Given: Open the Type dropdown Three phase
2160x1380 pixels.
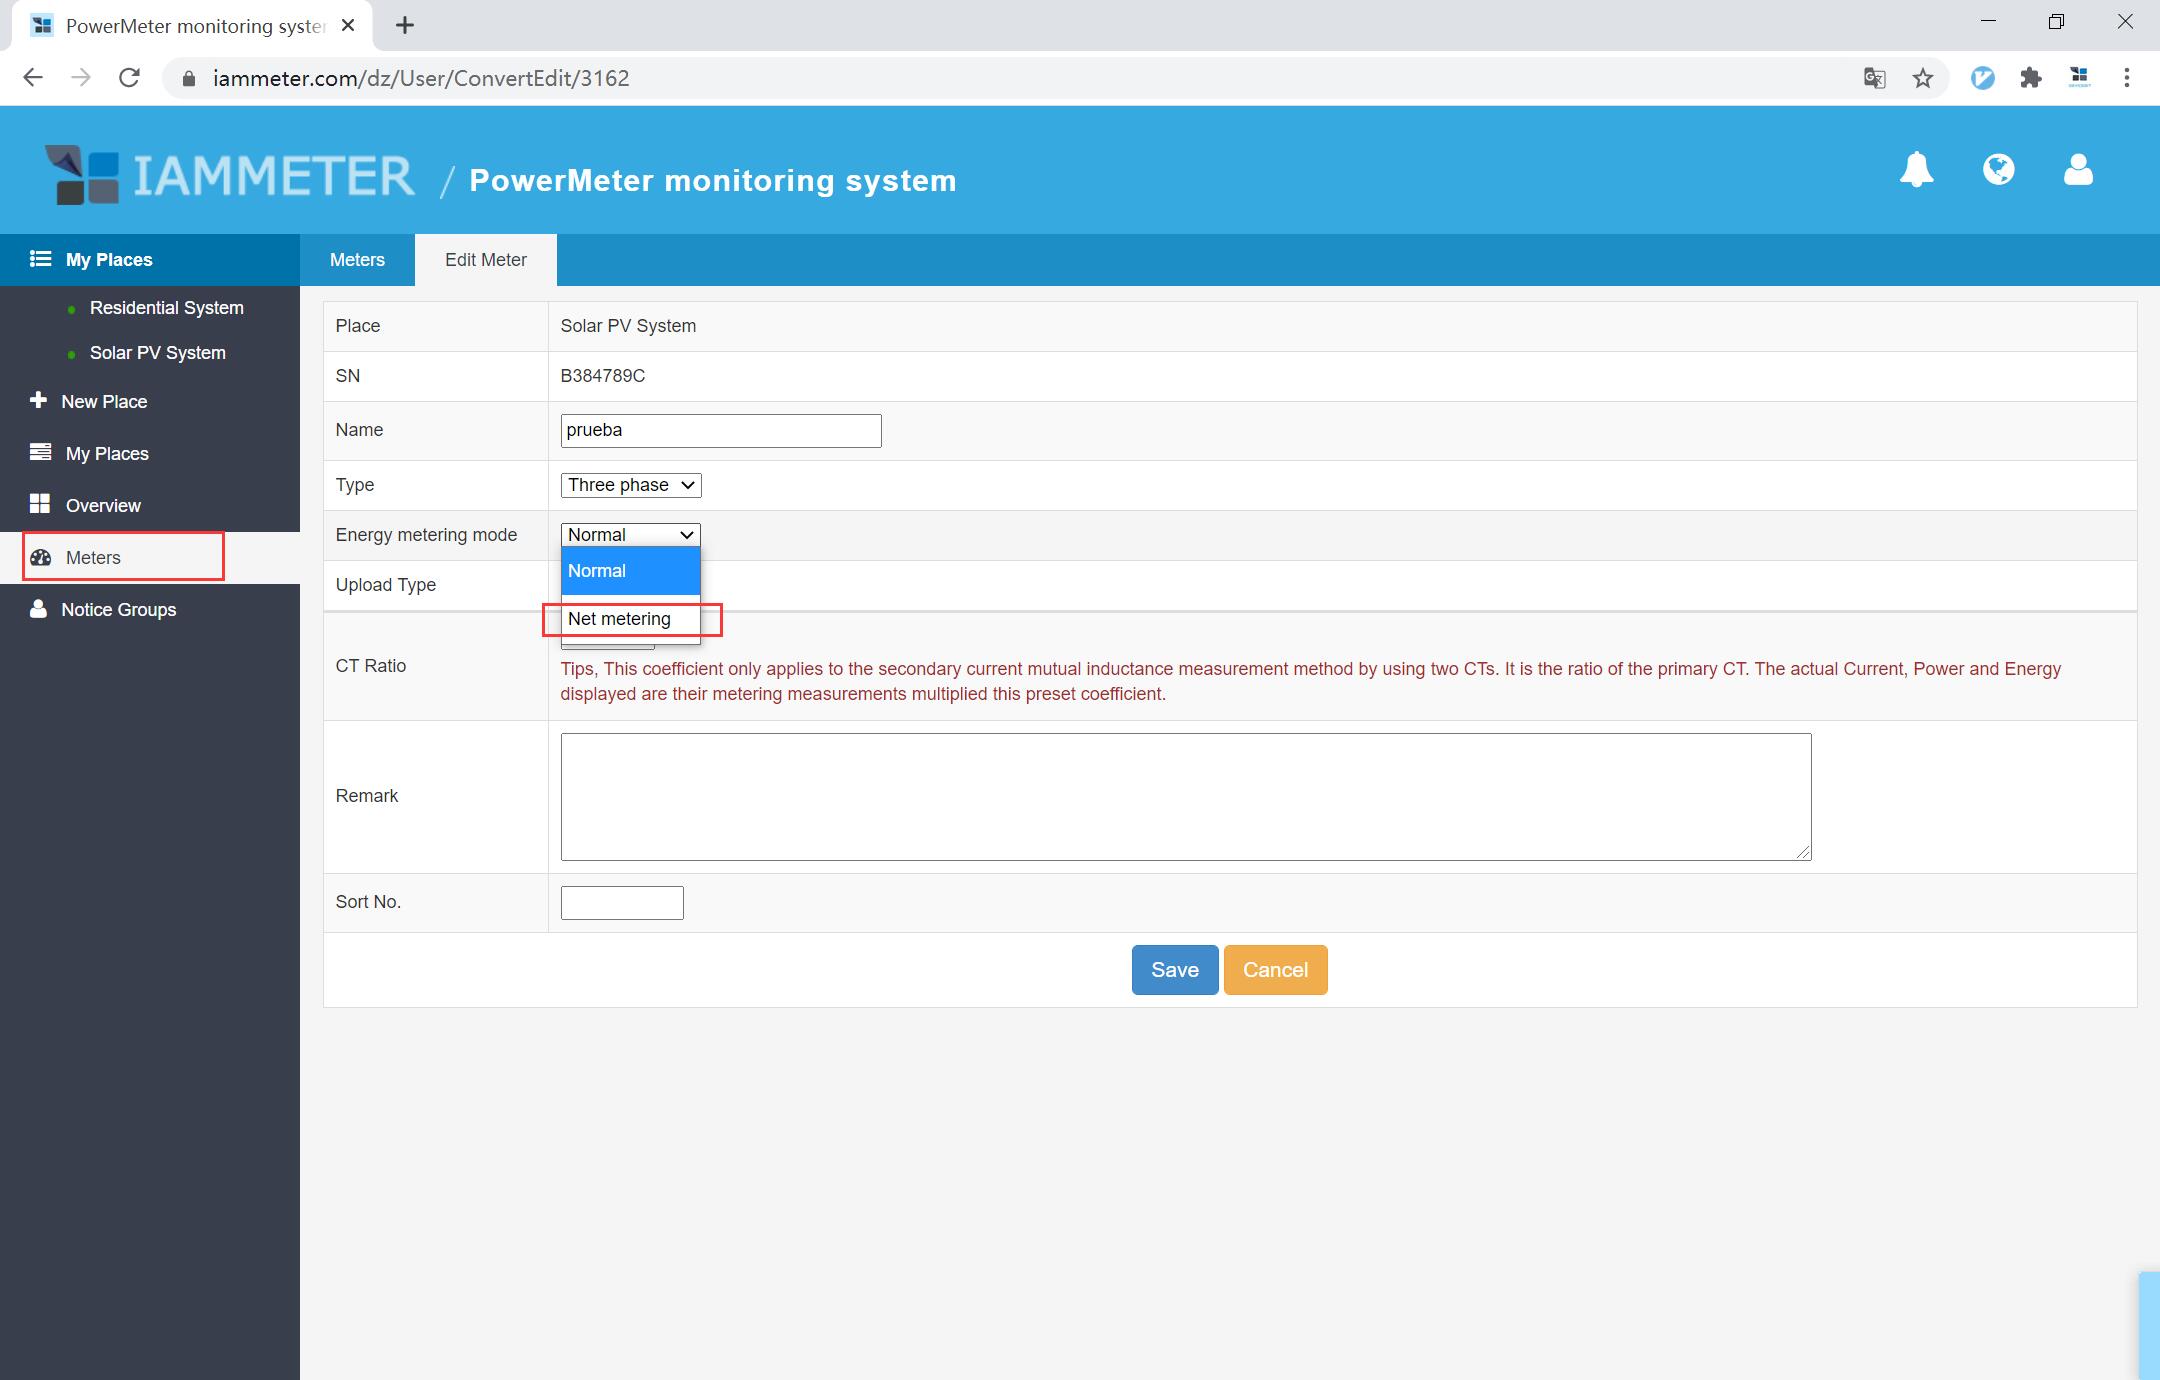Looking at the screenshot, I should 630,485.
